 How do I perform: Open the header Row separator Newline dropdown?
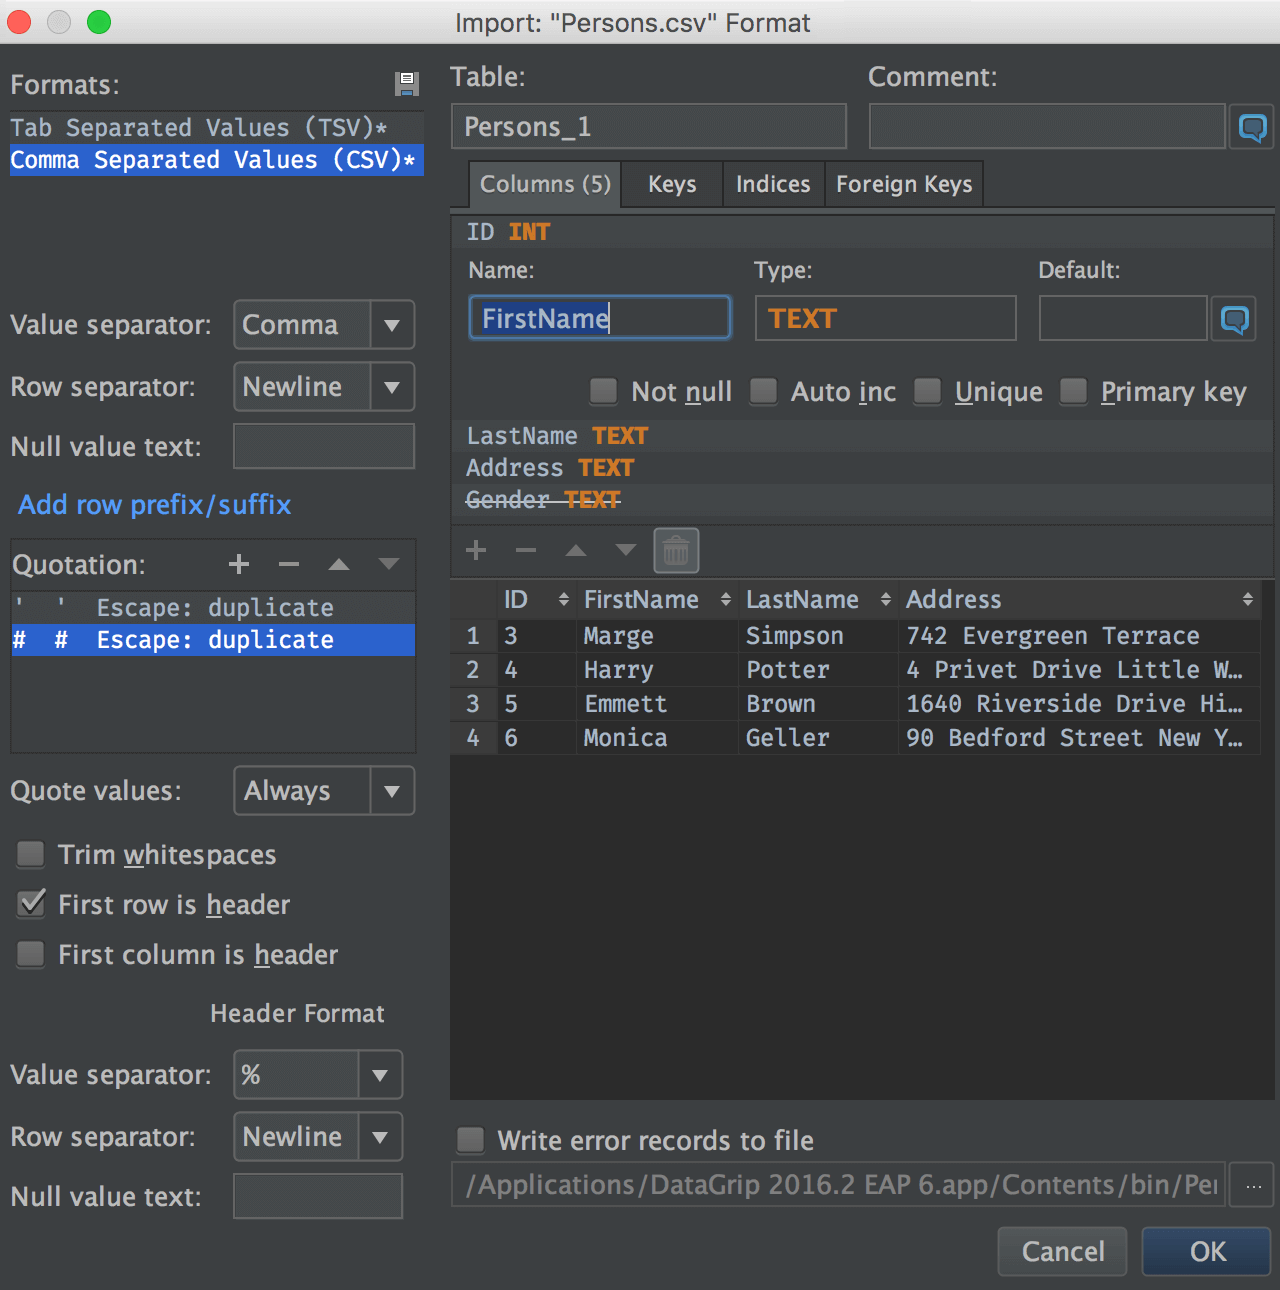[x=380, y=1137]
